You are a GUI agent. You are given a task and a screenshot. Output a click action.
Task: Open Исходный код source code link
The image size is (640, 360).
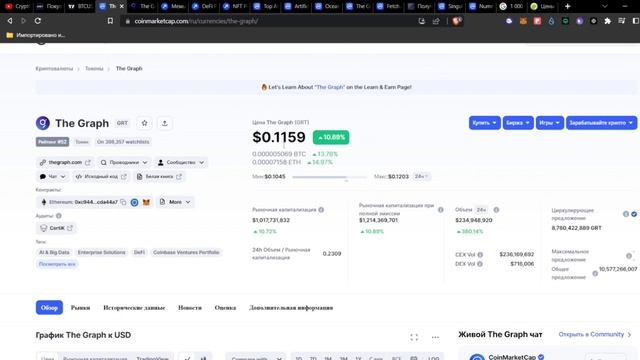(101, 176)
